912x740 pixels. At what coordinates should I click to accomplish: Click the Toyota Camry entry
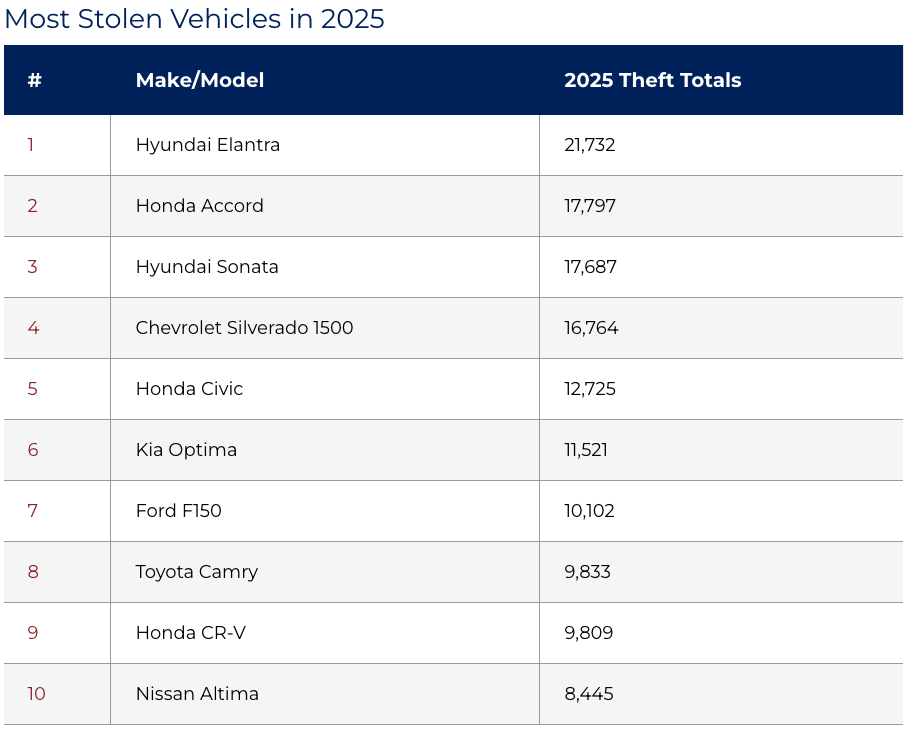tap(197, 572)
